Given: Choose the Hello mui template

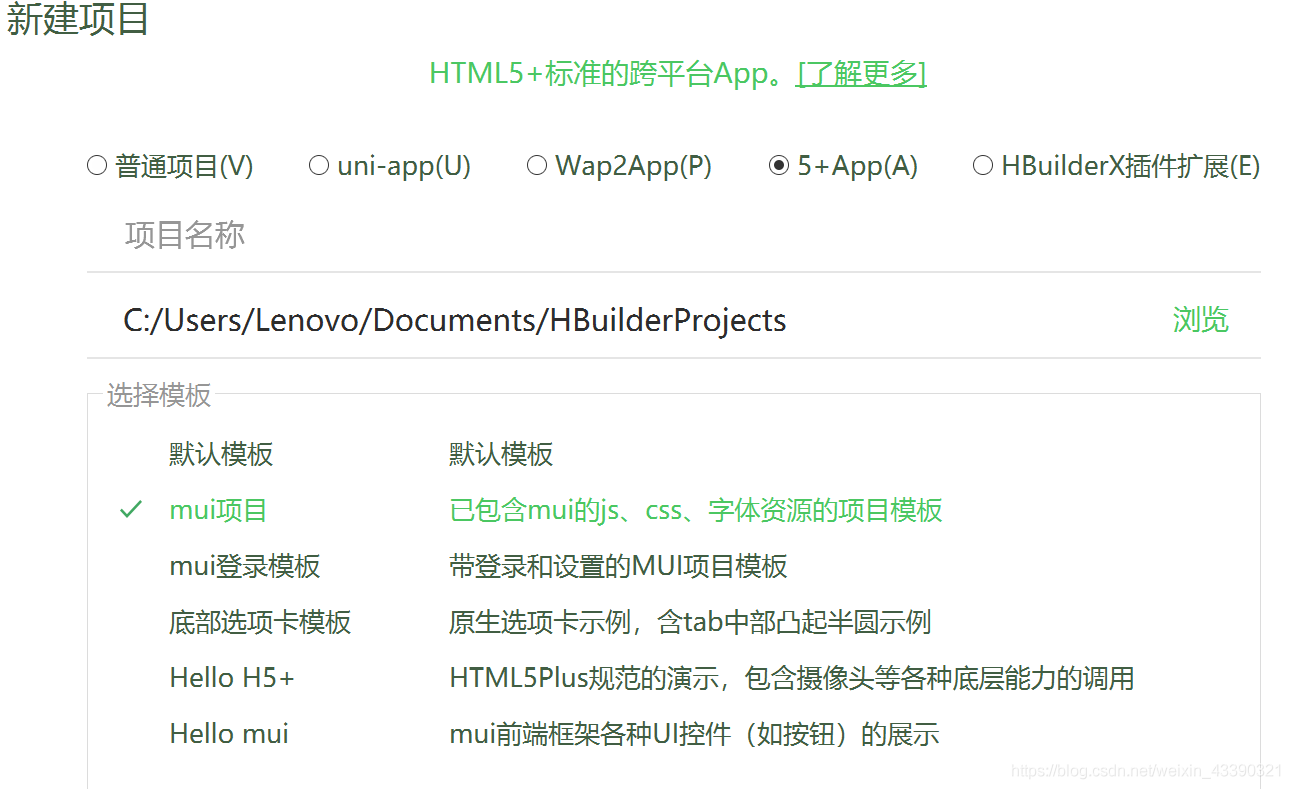Looking at the screenshot, I should point(673,734).
